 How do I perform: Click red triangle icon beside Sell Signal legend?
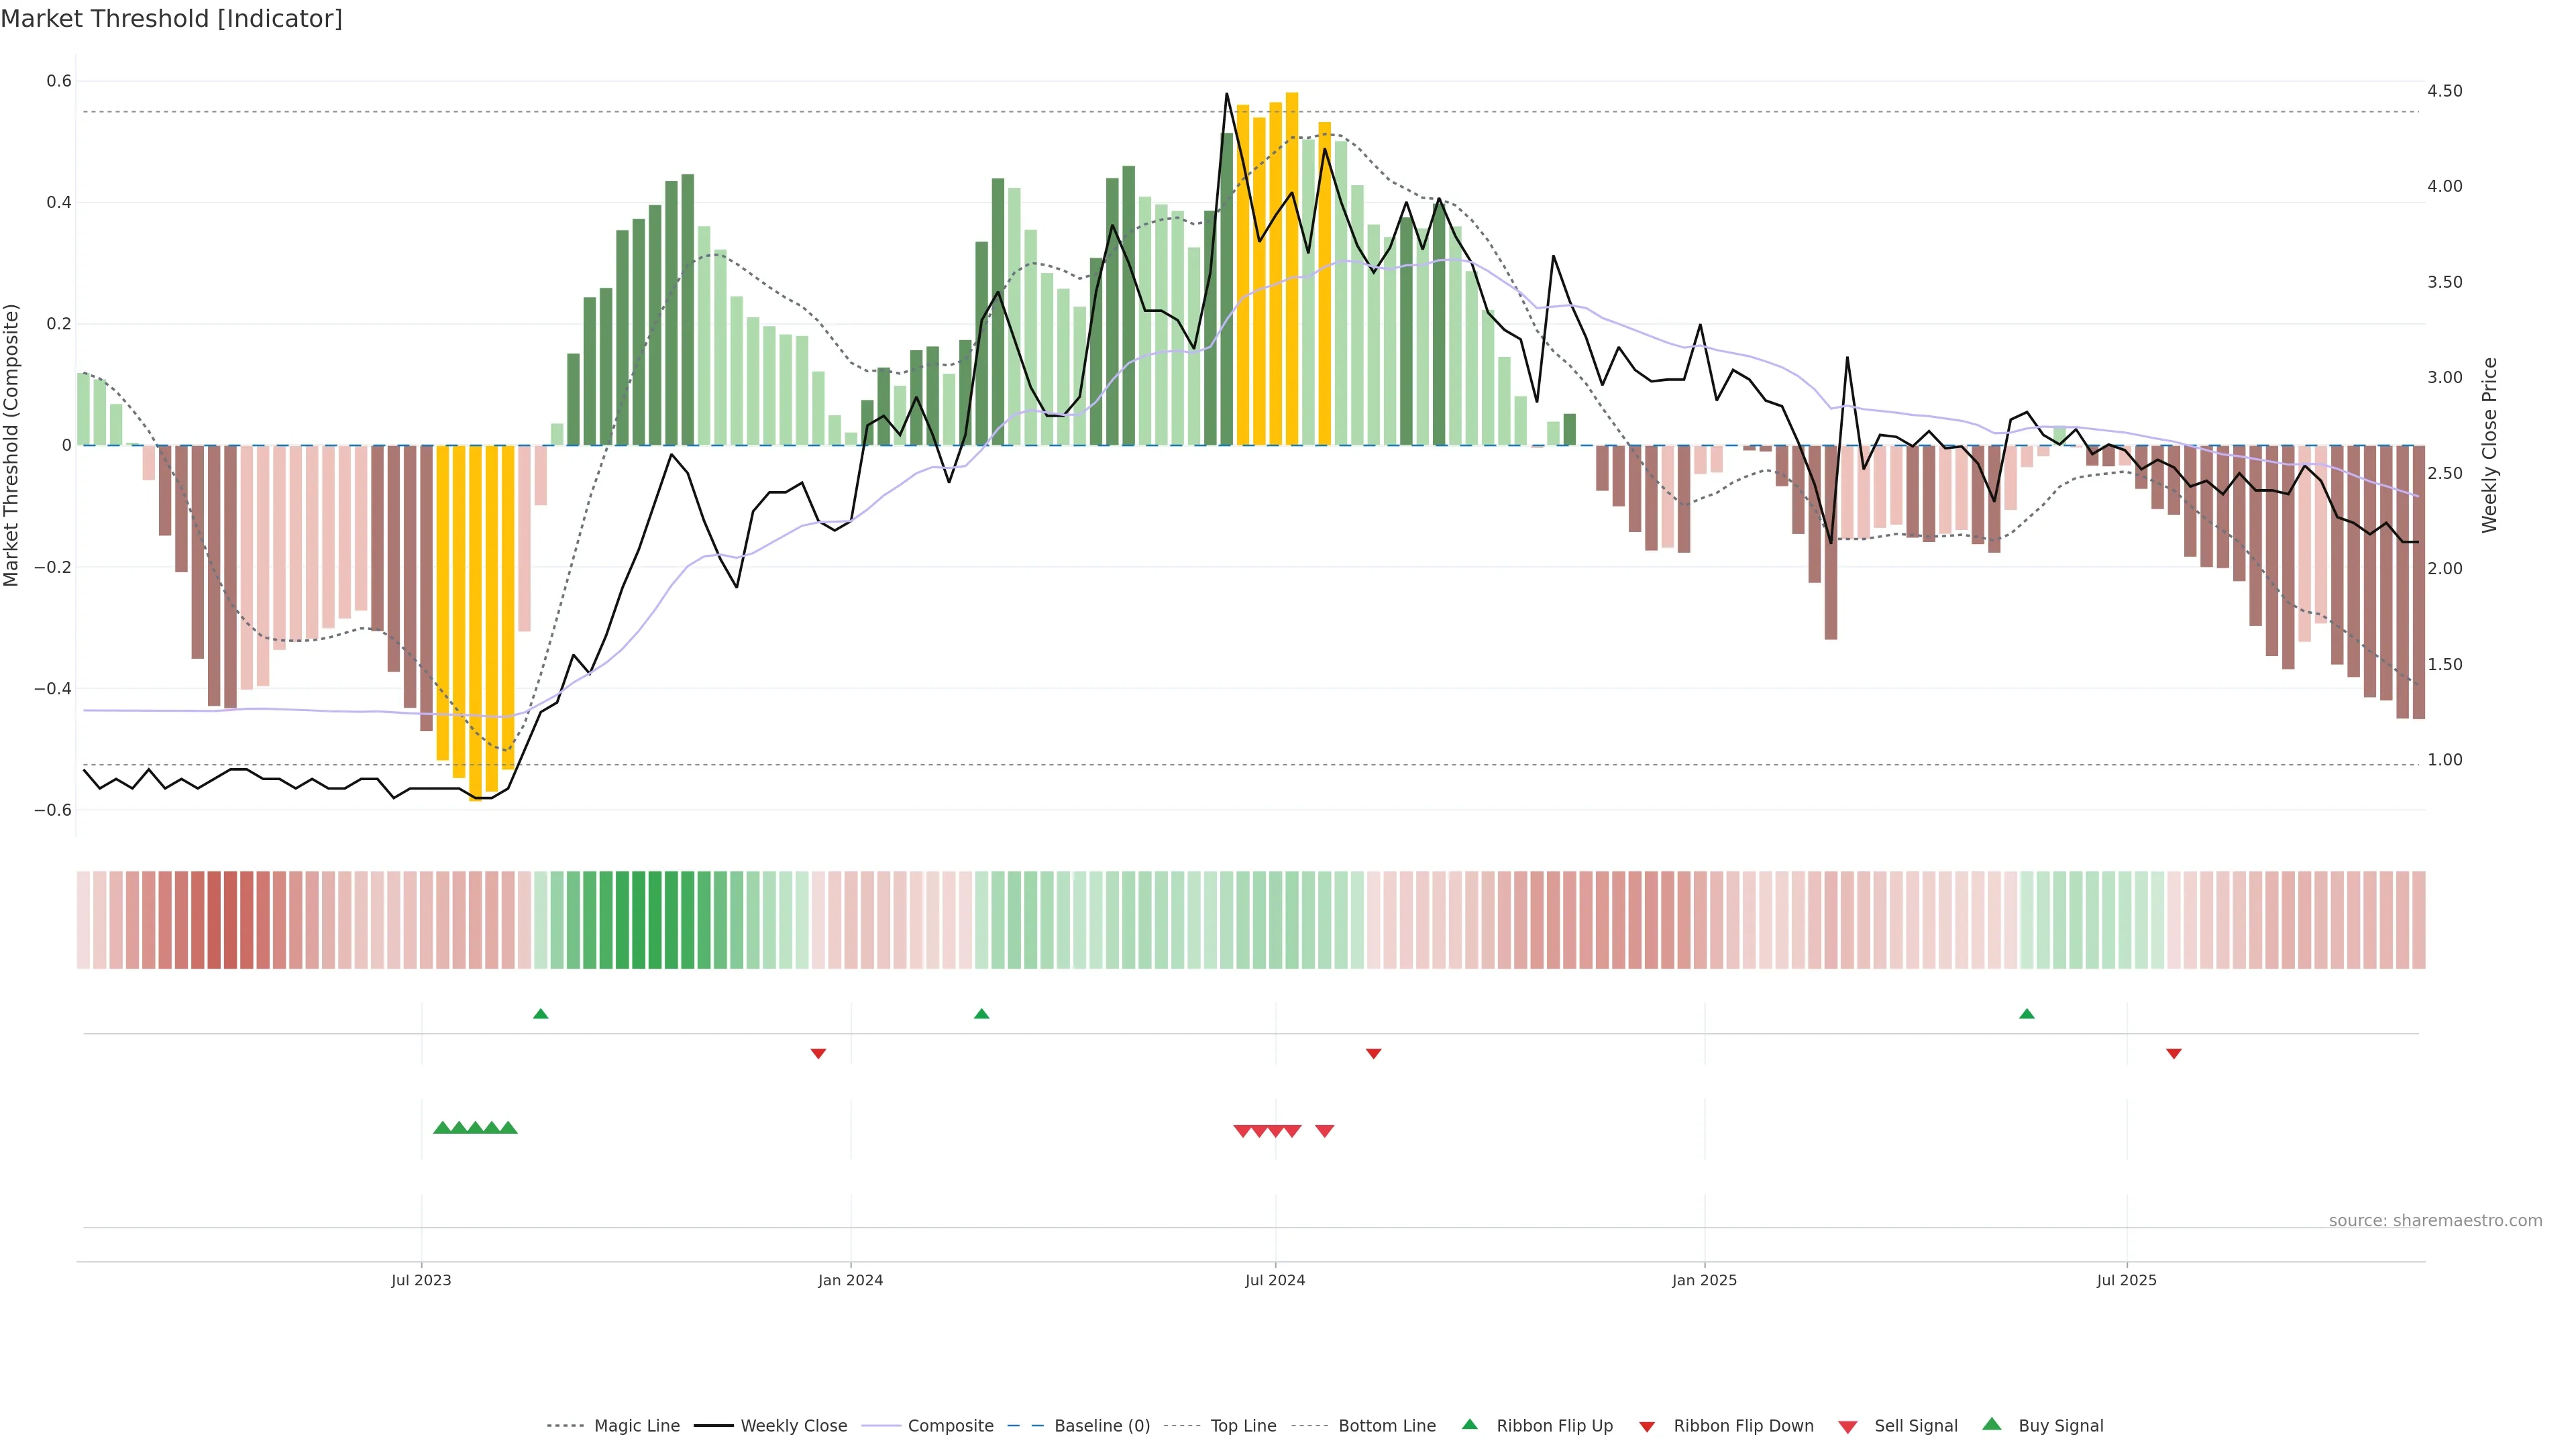pyautogui.click(x=1848, y=1427)
